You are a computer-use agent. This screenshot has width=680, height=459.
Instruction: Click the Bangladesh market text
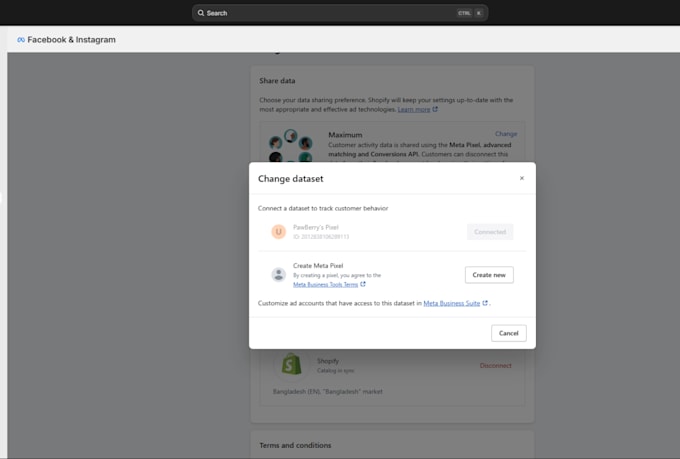327,391
